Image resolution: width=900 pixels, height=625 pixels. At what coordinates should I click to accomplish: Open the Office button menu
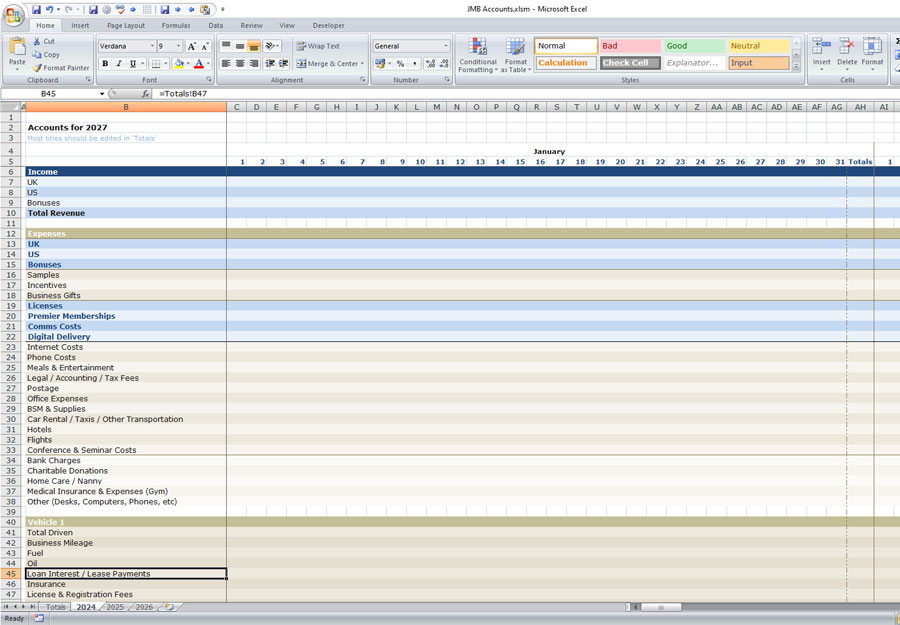coord(13,14)
